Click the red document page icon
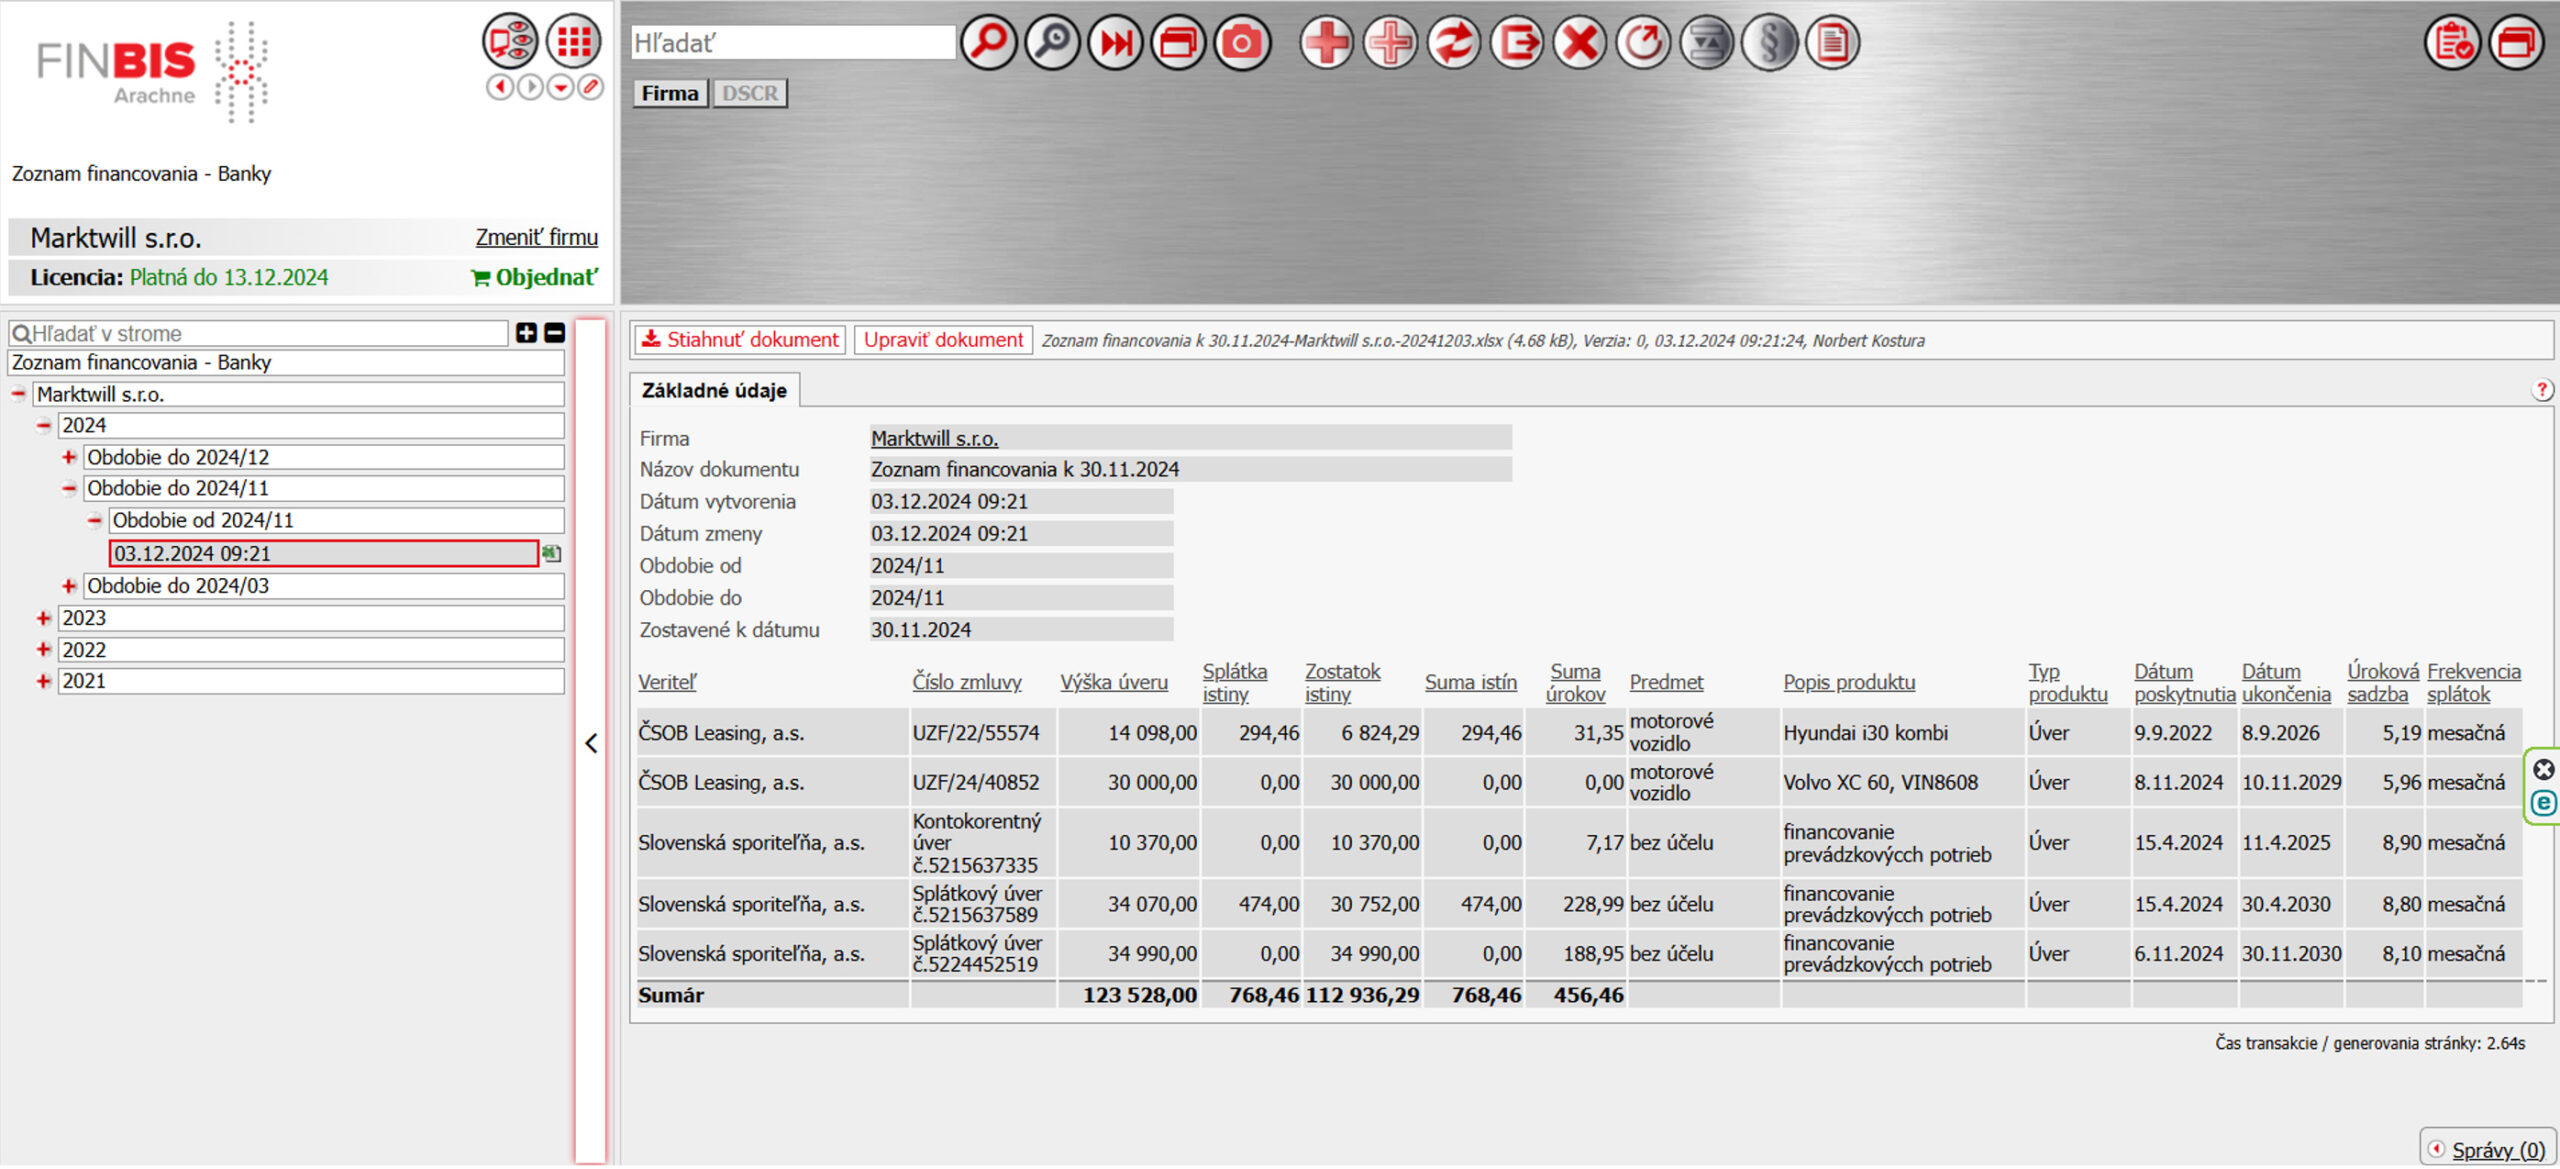The width and height of the screenshot is (2560, 1169). point(1833,43)
